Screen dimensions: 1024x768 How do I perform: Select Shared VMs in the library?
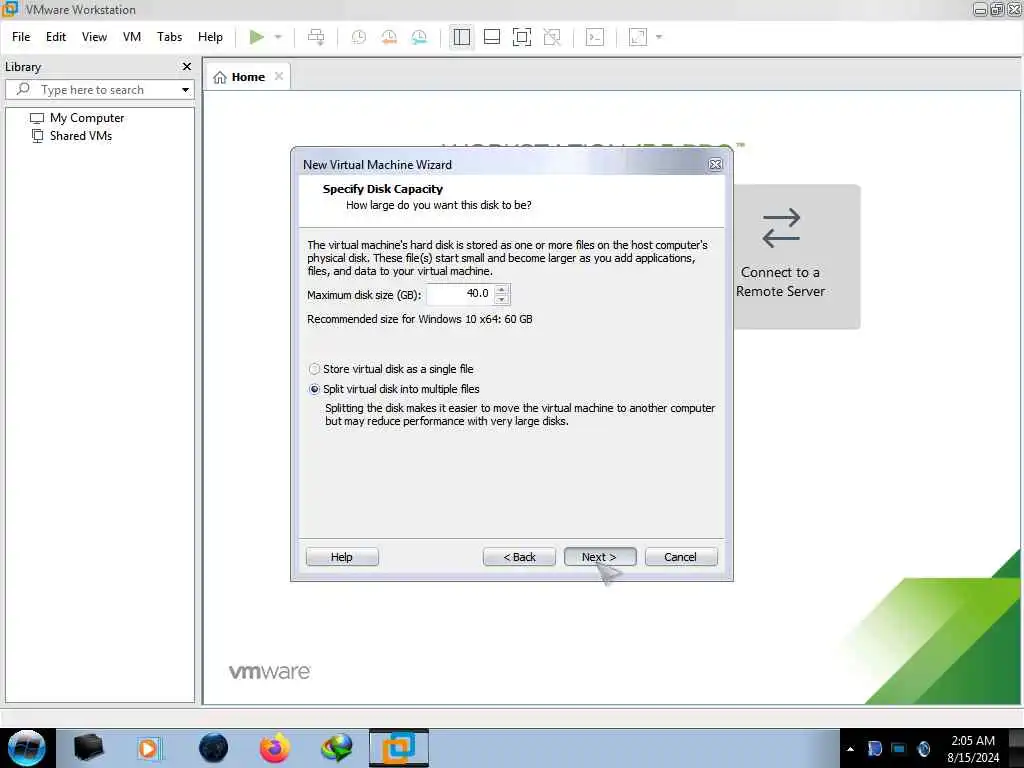point(72,136)
